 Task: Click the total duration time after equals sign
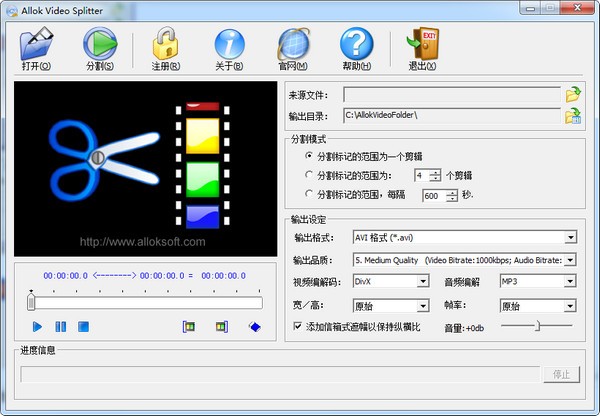pyautogui.click(x=223, y=276)
